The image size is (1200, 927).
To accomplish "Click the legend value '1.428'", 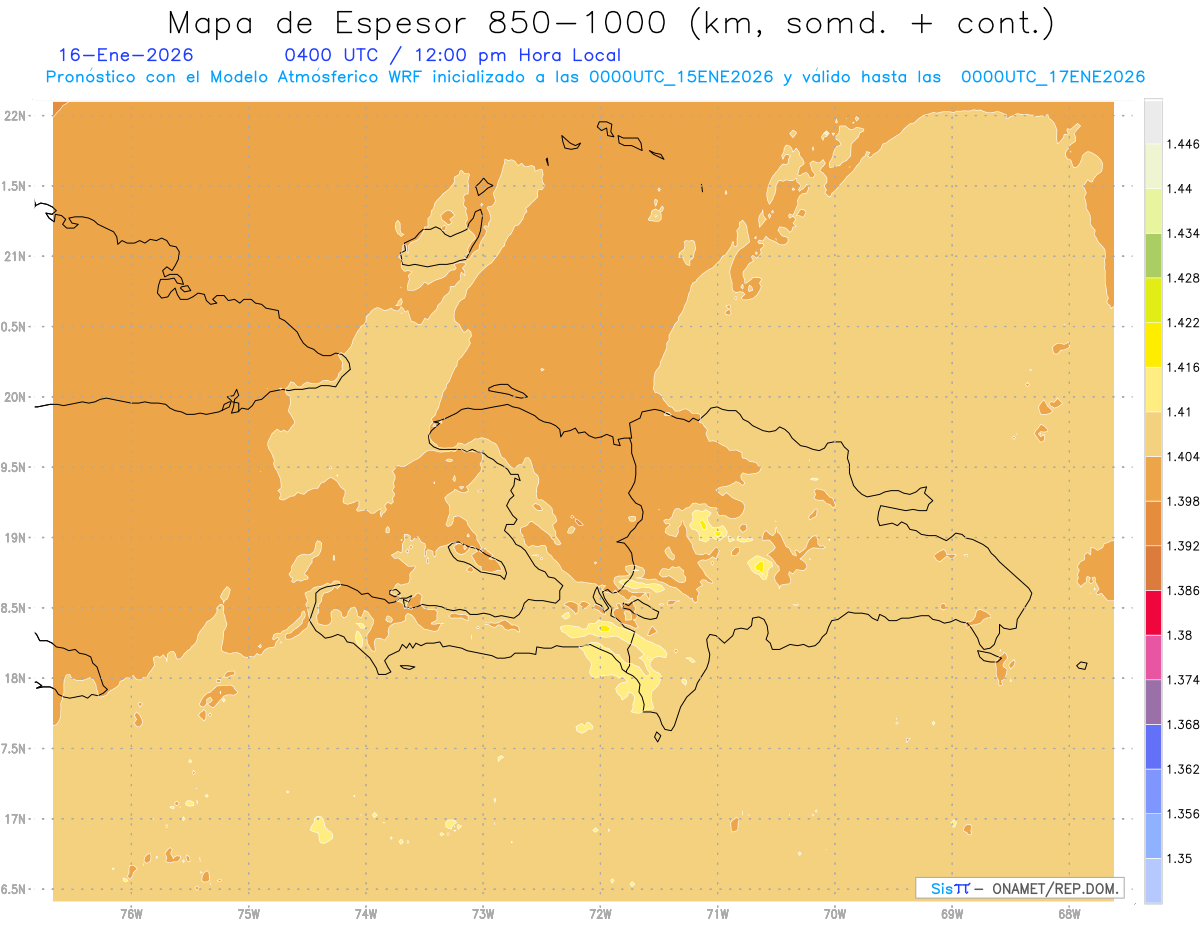I will pyautogui.click(x=1183, y=278).
